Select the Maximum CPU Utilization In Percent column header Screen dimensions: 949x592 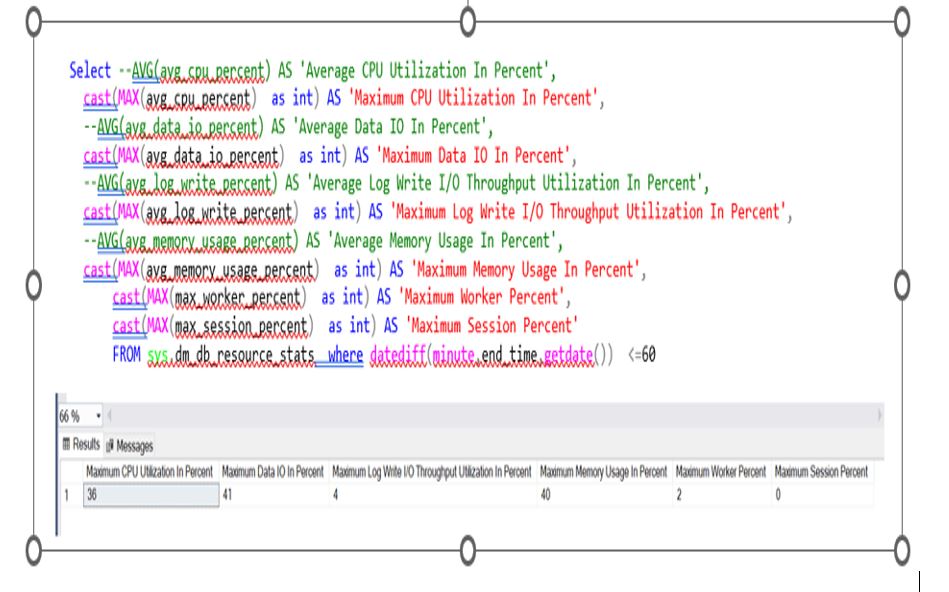[149, 472]
